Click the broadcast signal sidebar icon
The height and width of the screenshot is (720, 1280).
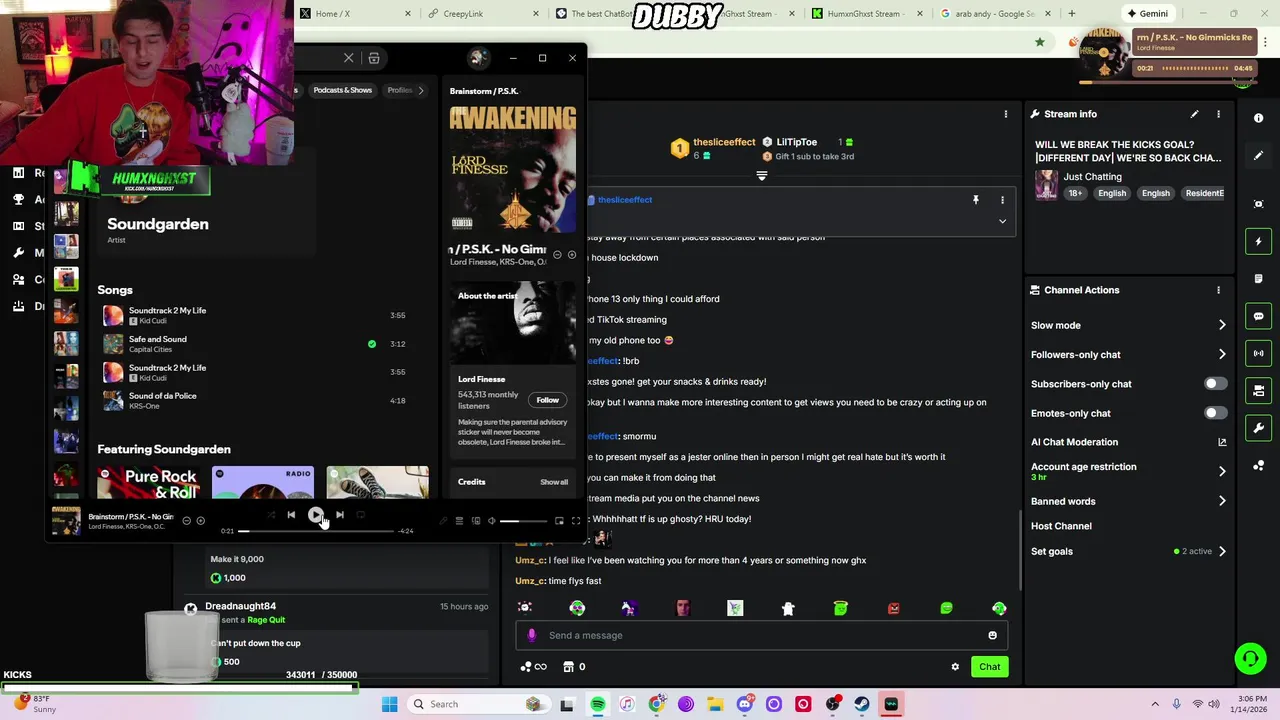pos(1258,353)
